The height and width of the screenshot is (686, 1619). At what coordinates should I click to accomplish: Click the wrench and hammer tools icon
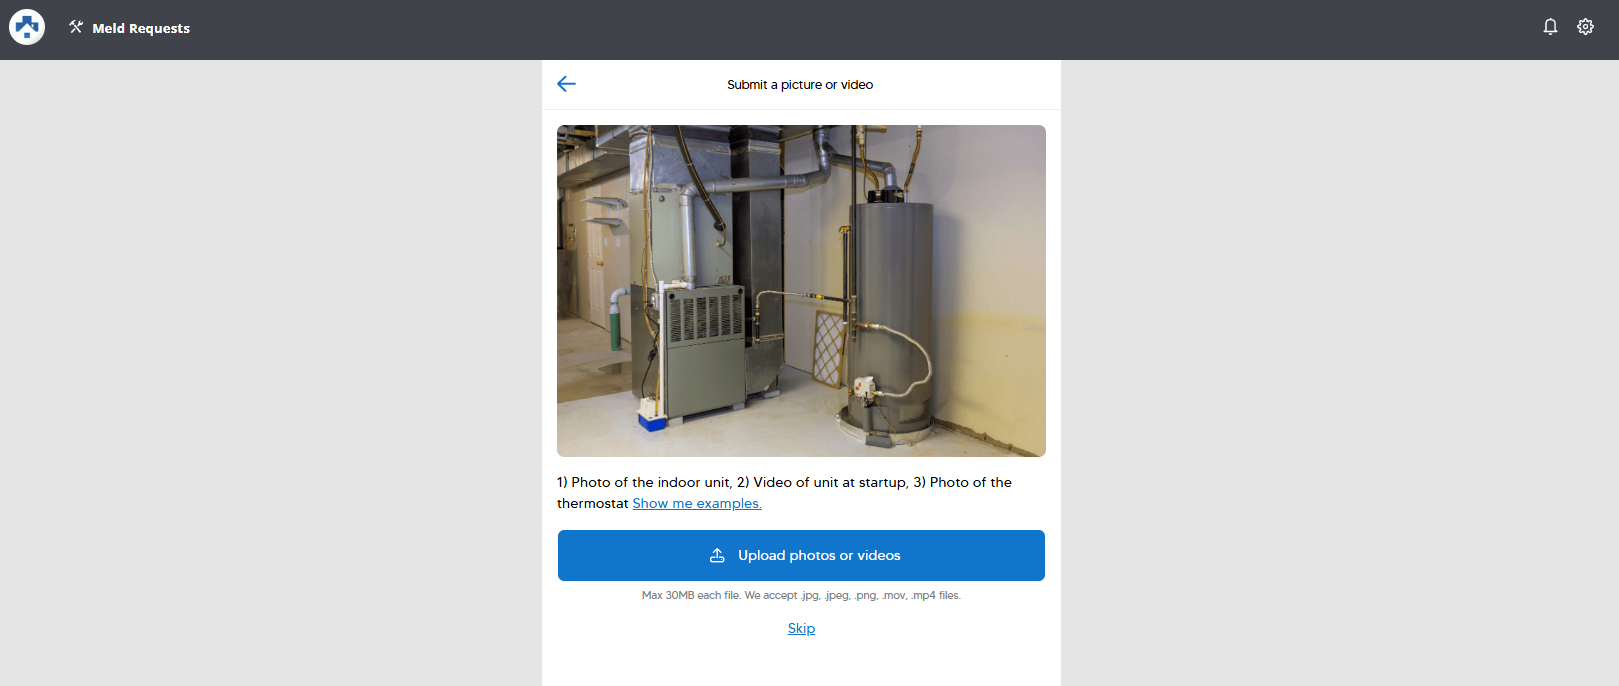click(76, 27)
